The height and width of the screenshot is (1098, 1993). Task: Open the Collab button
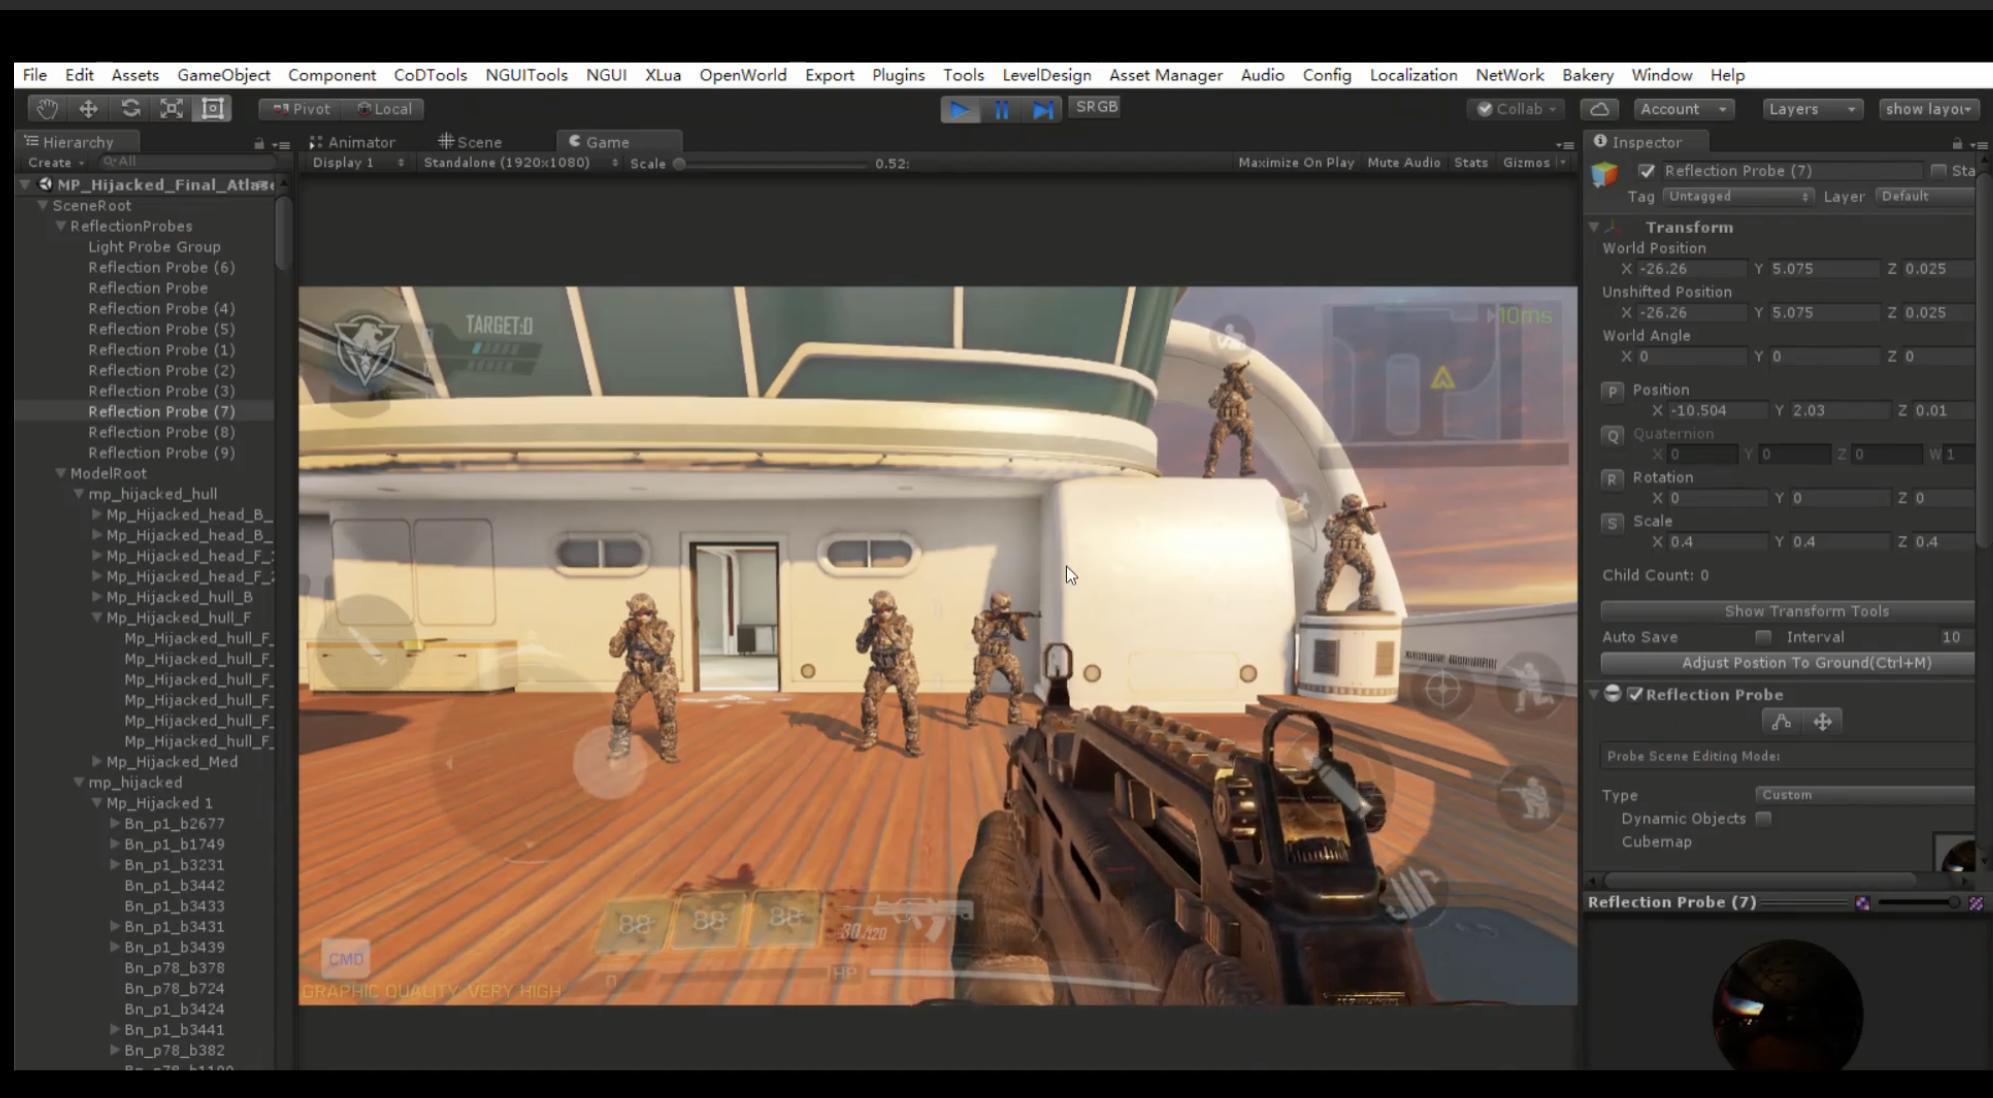coord(1518,109)
